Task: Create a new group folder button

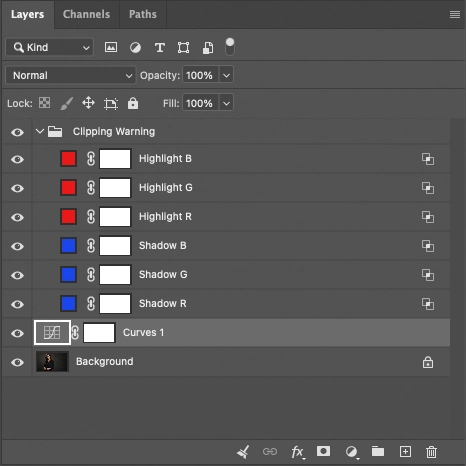Action: pyautogui.click(x=378, y=451)
